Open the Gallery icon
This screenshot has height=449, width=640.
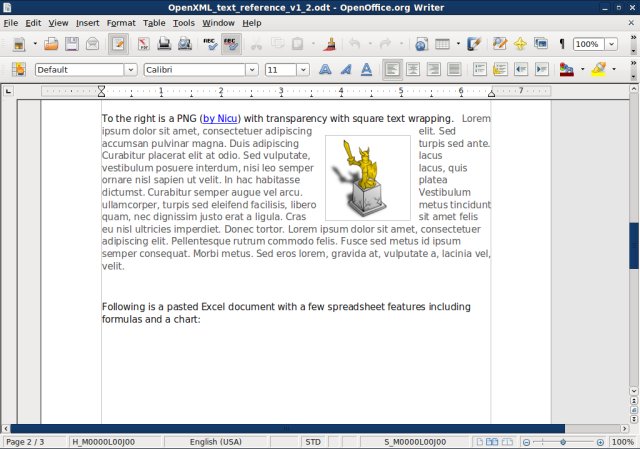pyautogui.click(x=541, y=44)
